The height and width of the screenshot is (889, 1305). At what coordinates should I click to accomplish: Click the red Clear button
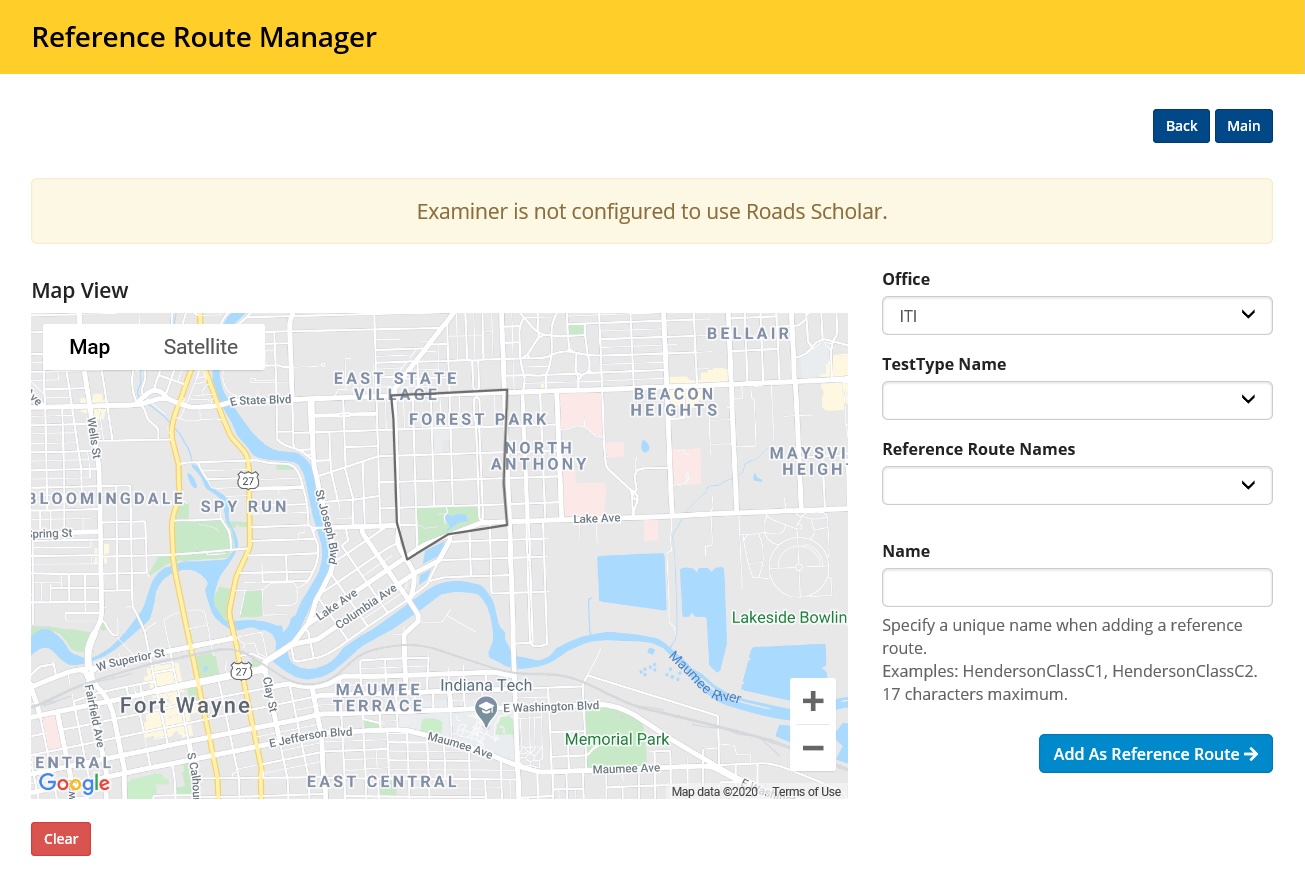click(61, 839)
